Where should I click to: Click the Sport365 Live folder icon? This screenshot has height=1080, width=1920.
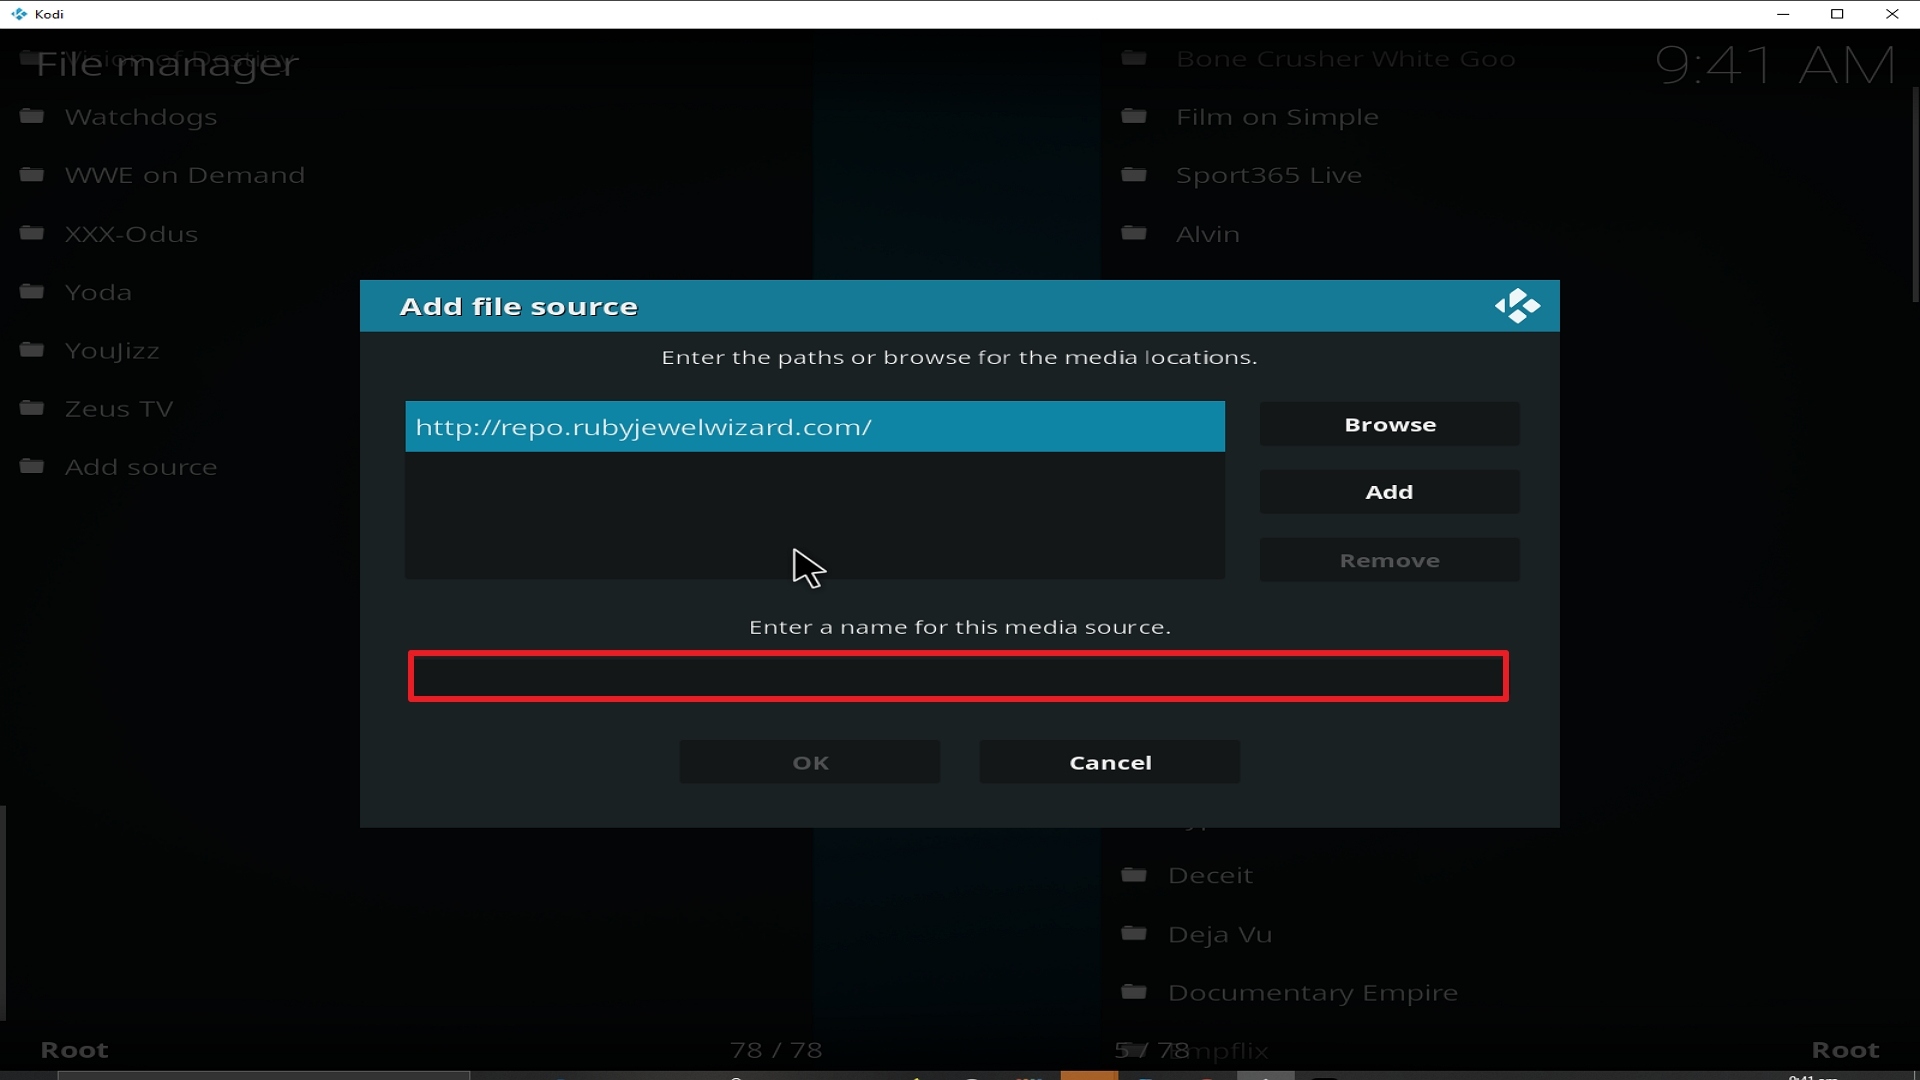pos(1133,174)
